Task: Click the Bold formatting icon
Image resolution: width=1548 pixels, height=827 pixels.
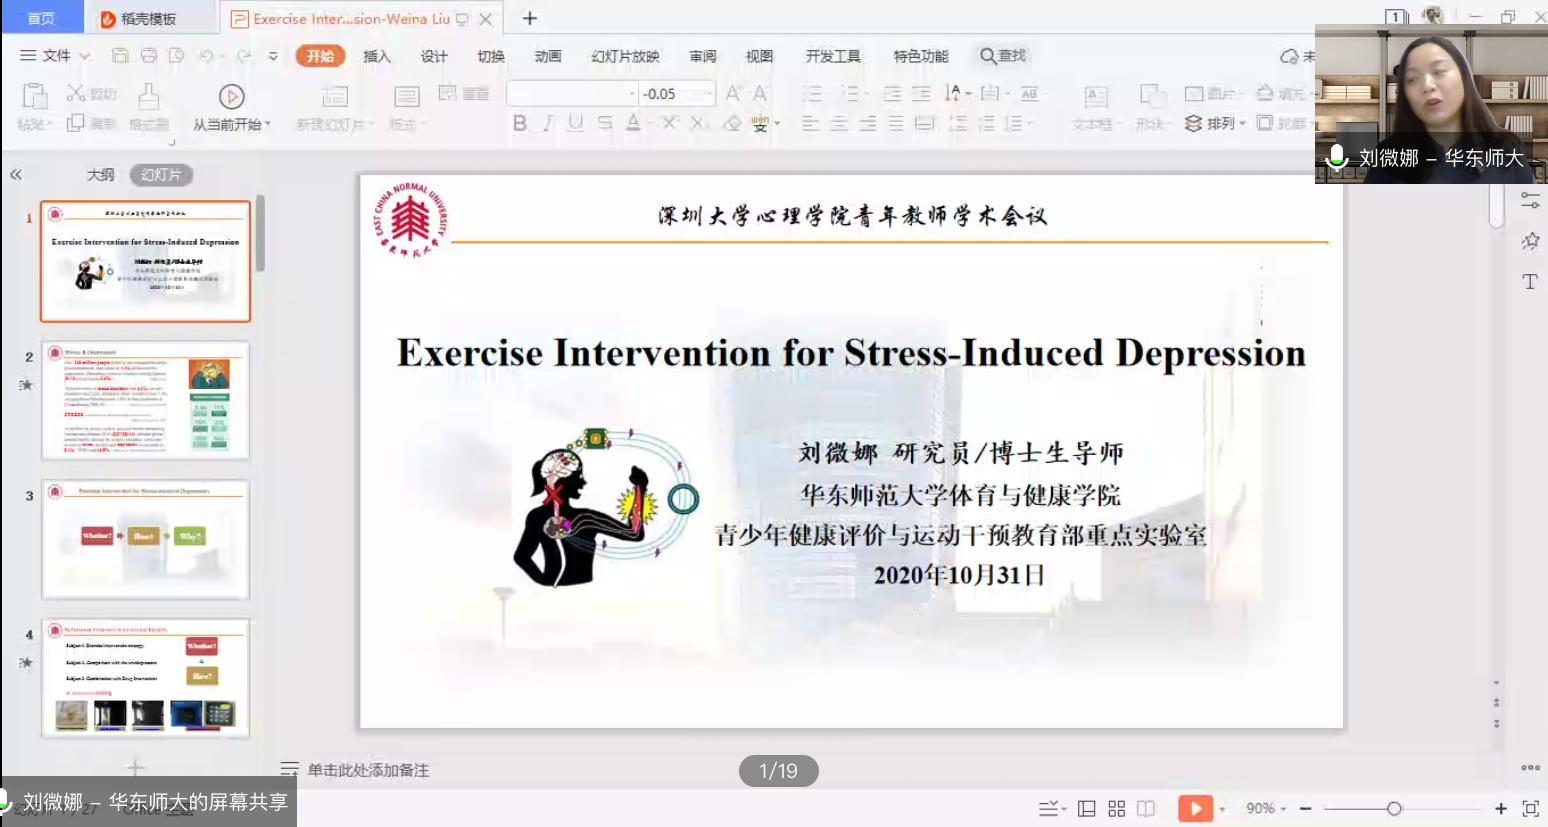Action: coord(520,123)
